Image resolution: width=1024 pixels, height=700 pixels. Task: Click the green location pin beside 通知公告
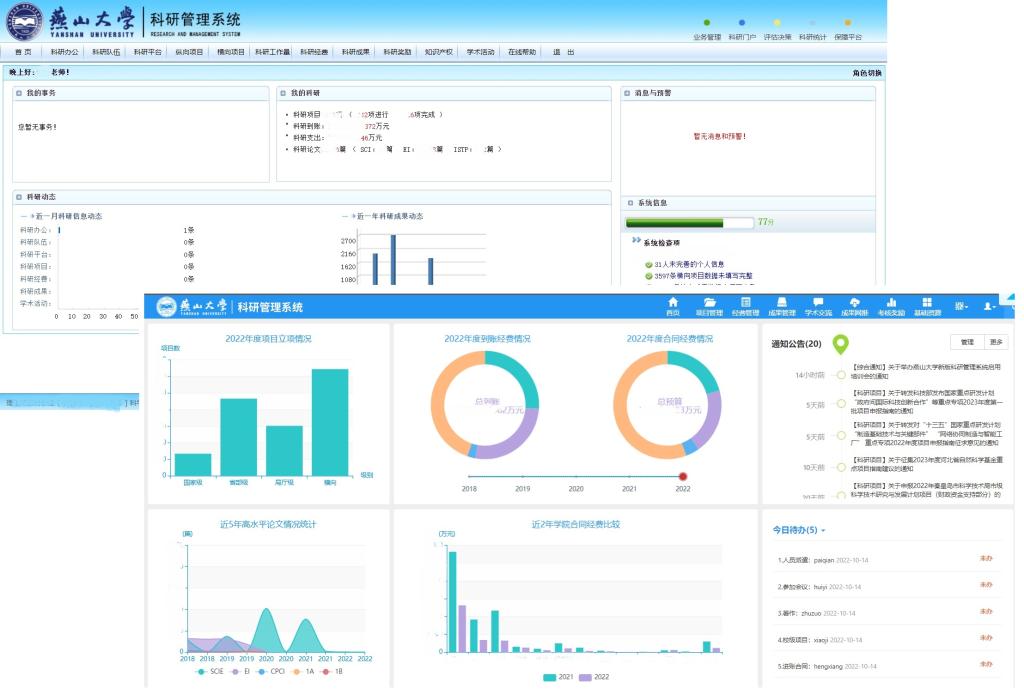[x=841, y=345]
